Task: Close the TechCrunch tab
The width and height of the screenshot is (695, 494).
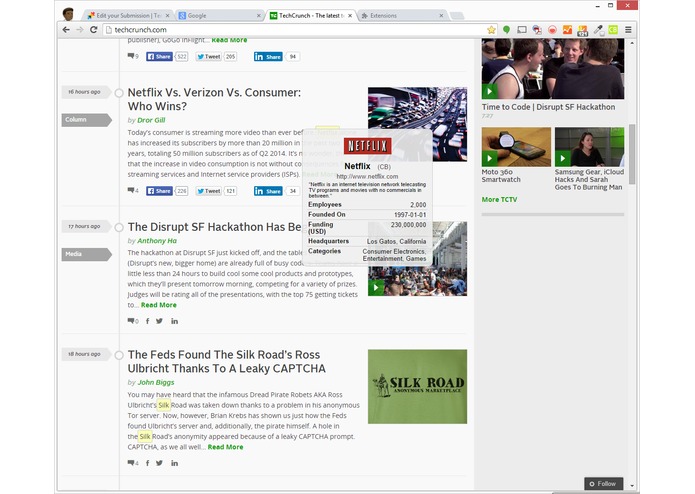Action: [x=350, y=16]
